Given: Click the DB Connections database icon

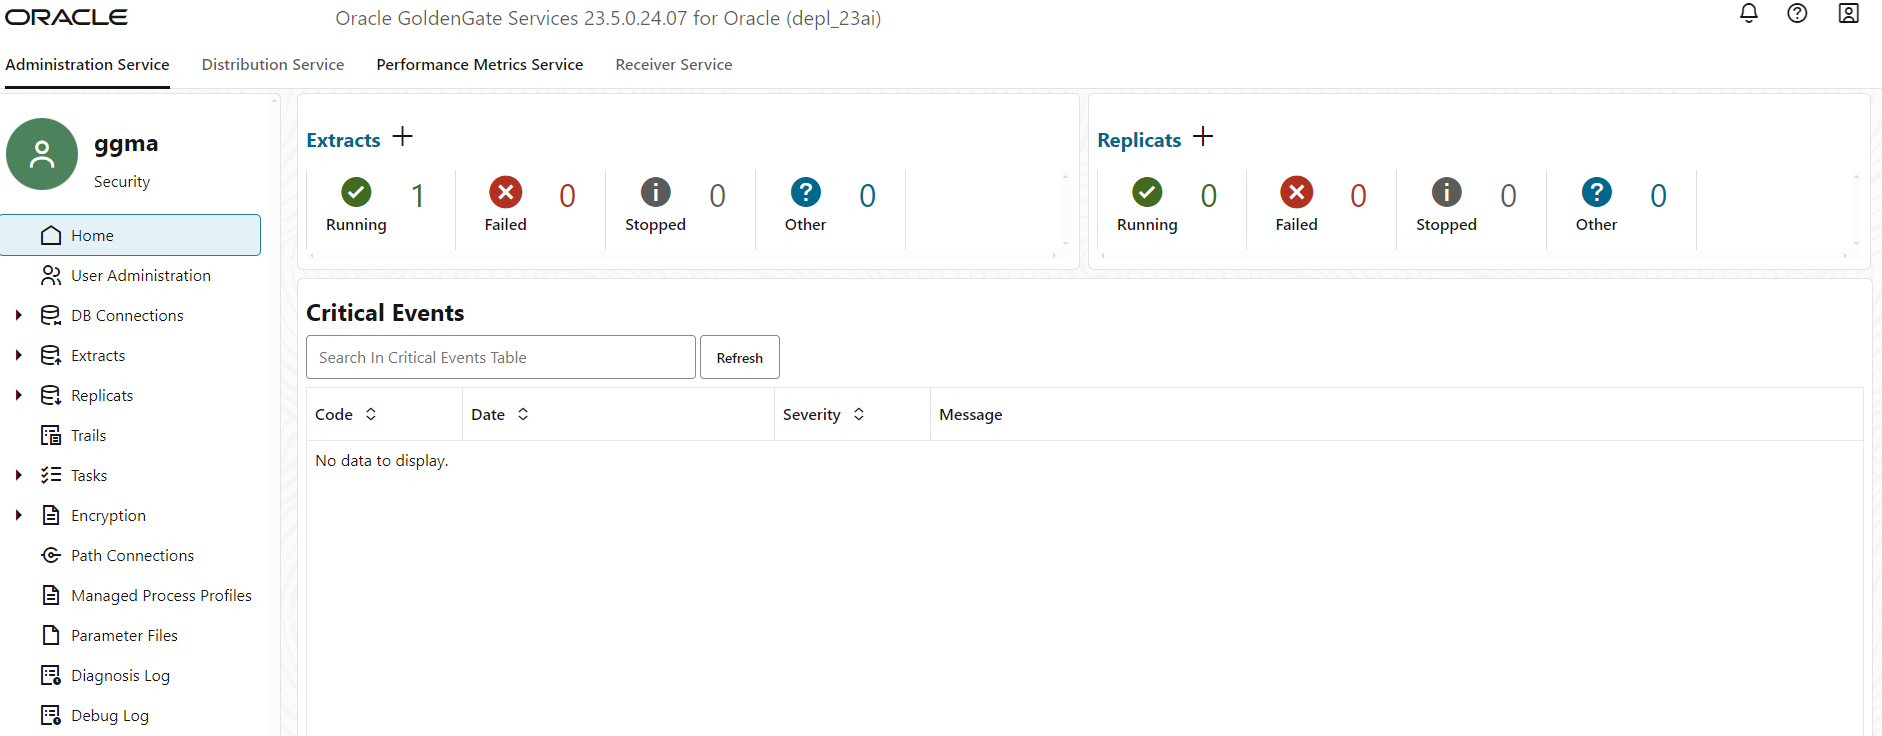Looking at the screenshot, I should click(51, 315).
